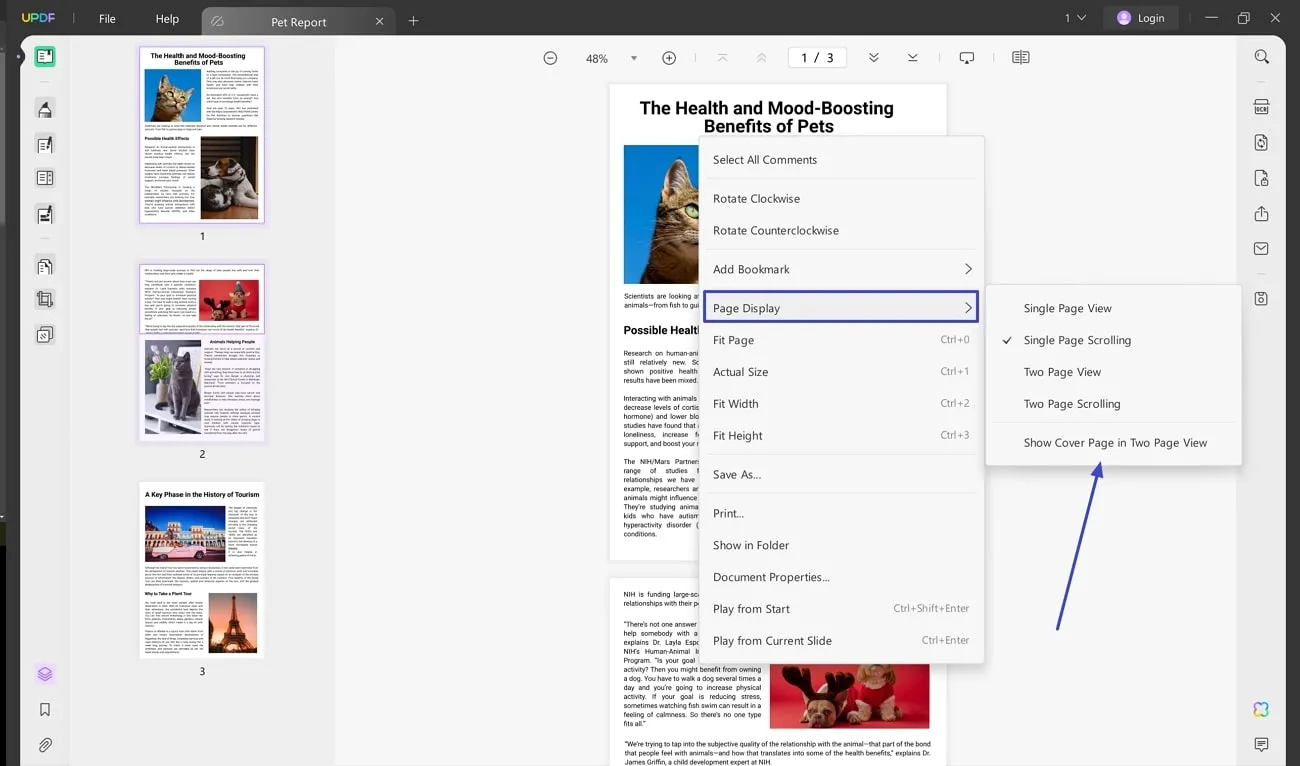Open the OCR recognition tool
The height and width of the screenshot is (766, 1300).
tap(1261, 107)
